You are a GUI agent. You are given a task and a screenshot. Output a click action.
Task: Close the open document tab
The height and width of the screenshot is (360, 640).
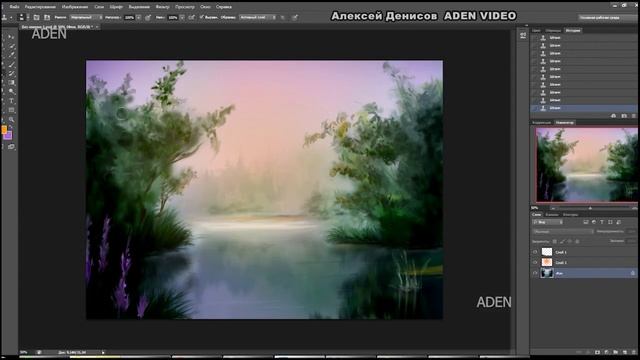pyautogui.click(x=97, y=27)
